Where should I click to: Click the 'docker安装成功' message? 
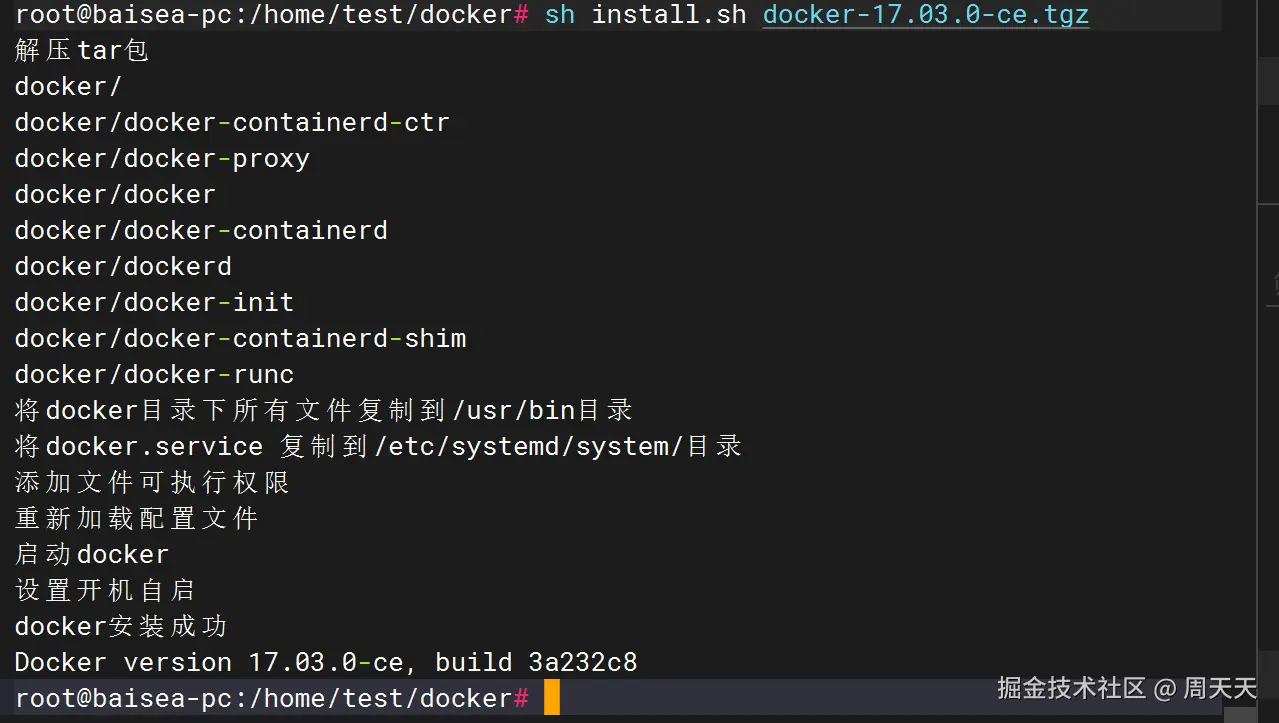pyautogui.click(x=121, y=626)
